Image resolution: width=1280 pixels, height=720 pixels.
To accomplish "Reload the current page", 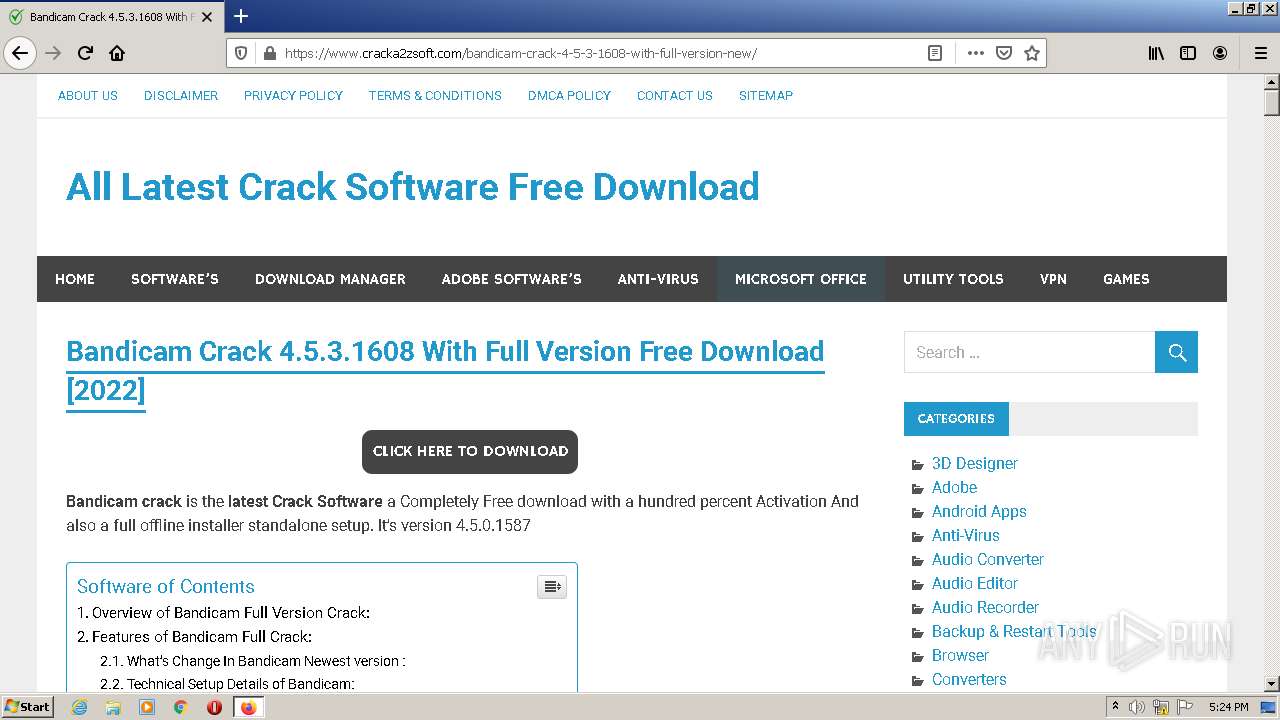I will coord(86,53).
